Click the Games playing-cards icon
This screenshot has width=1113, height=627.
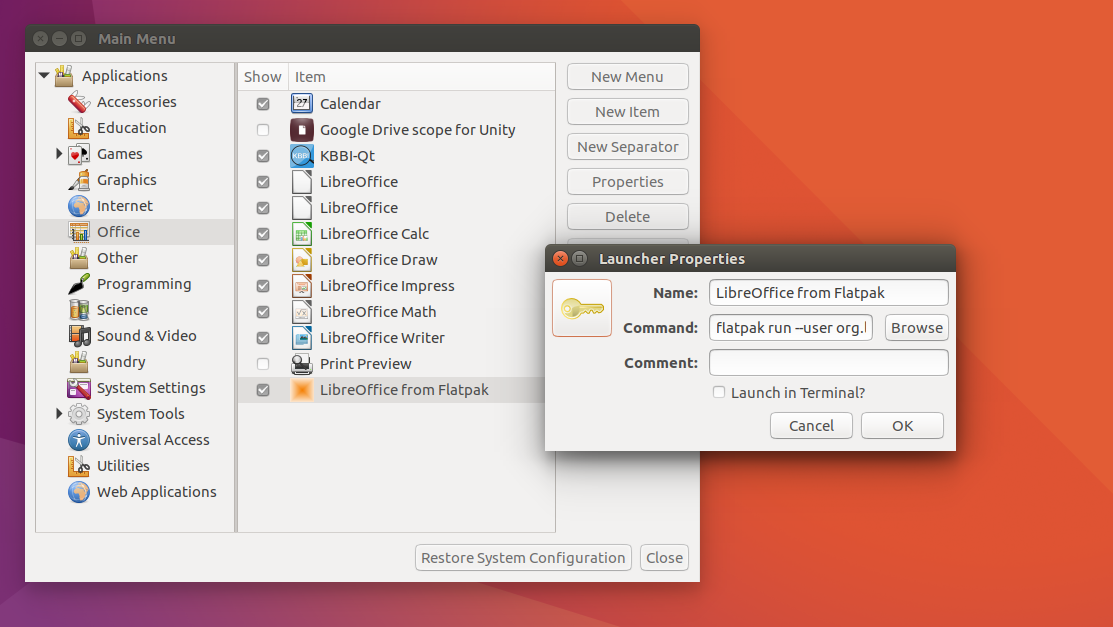(79, 154)
